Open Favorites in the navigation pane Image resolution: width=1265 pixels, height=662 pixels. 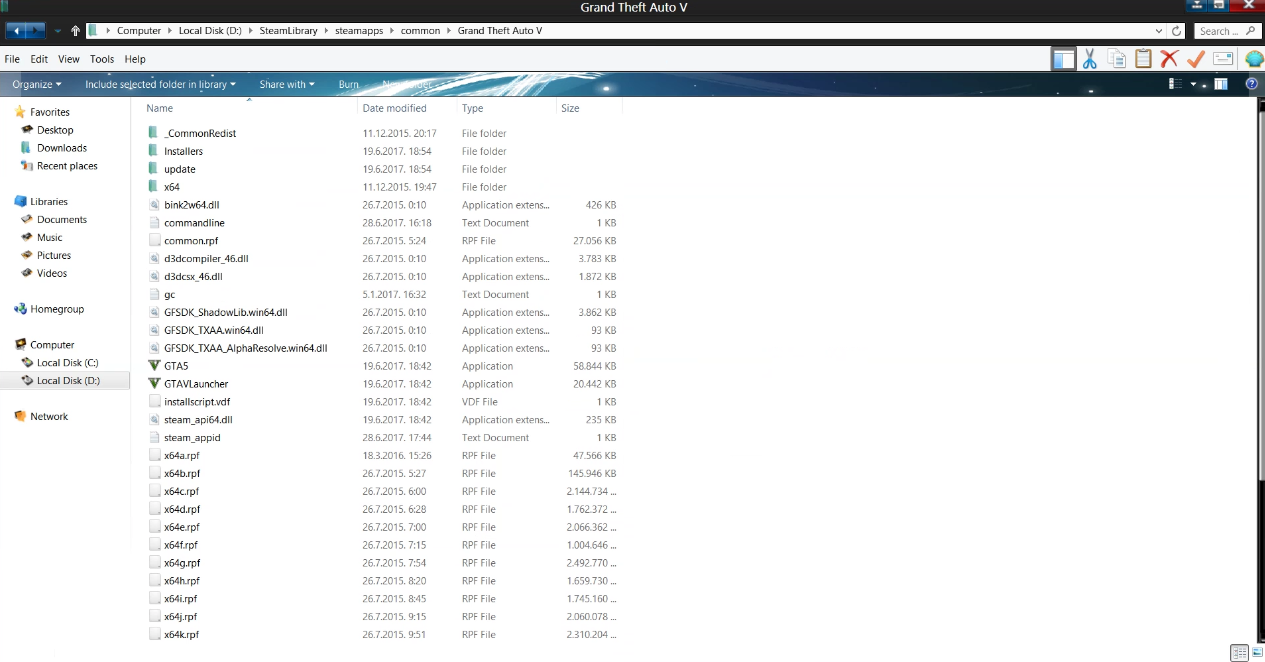[x=50, y=112]
